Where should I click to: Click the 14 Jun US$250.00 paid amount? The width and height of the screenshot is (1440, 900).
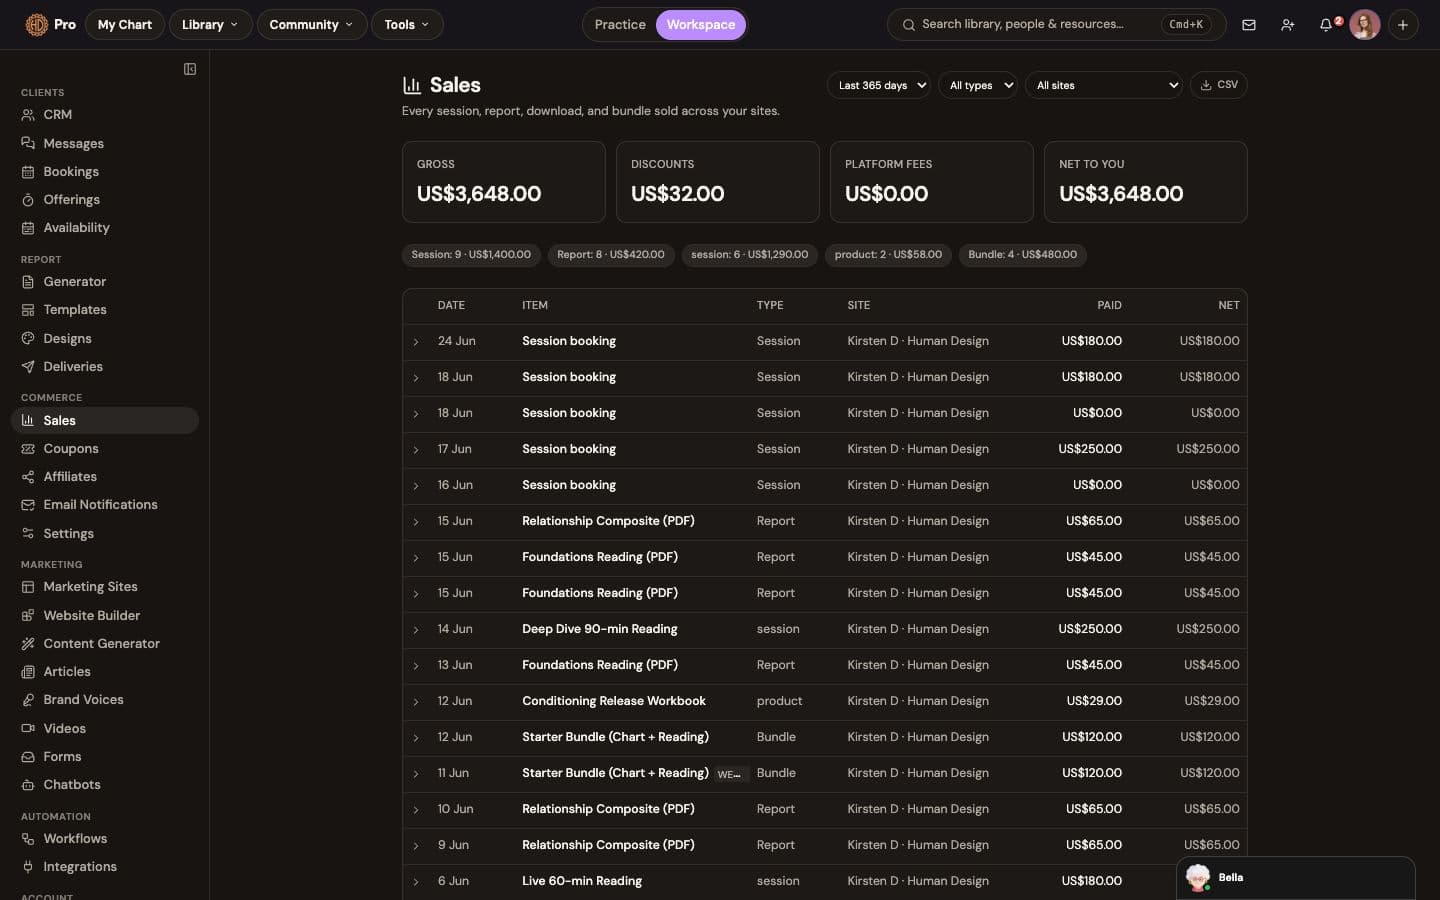coord(1090,629)
